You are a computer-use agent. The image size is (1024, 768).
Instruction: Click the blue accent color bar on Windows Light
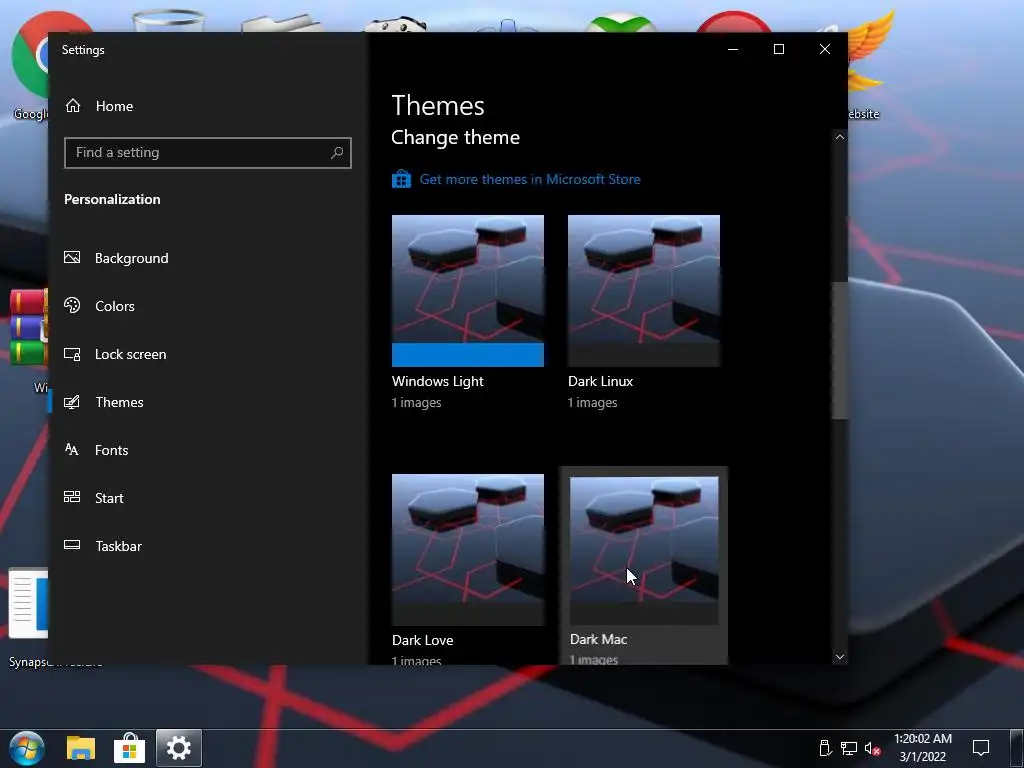coord(468,355)
